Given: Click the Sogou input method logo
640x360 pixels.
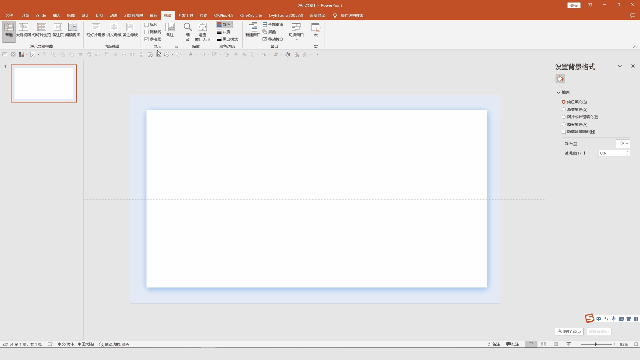Looking at the screenshot, I should point(589,318).
